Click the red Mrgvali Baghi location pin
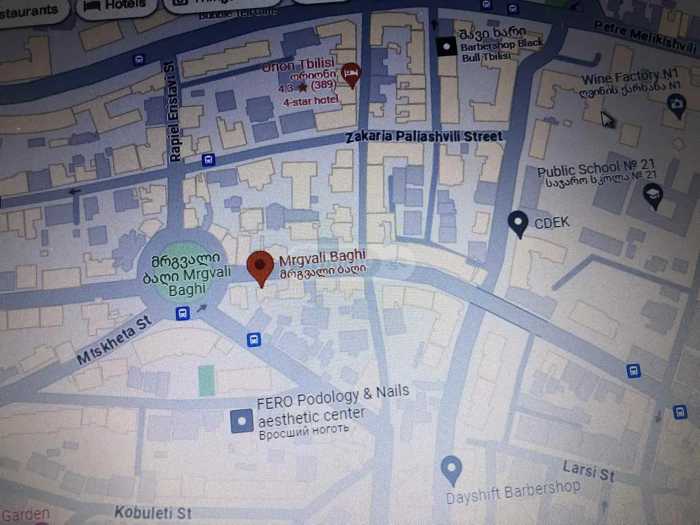This screenshot has height=525, width=700. pyautogui.click(x=260, y=268)
